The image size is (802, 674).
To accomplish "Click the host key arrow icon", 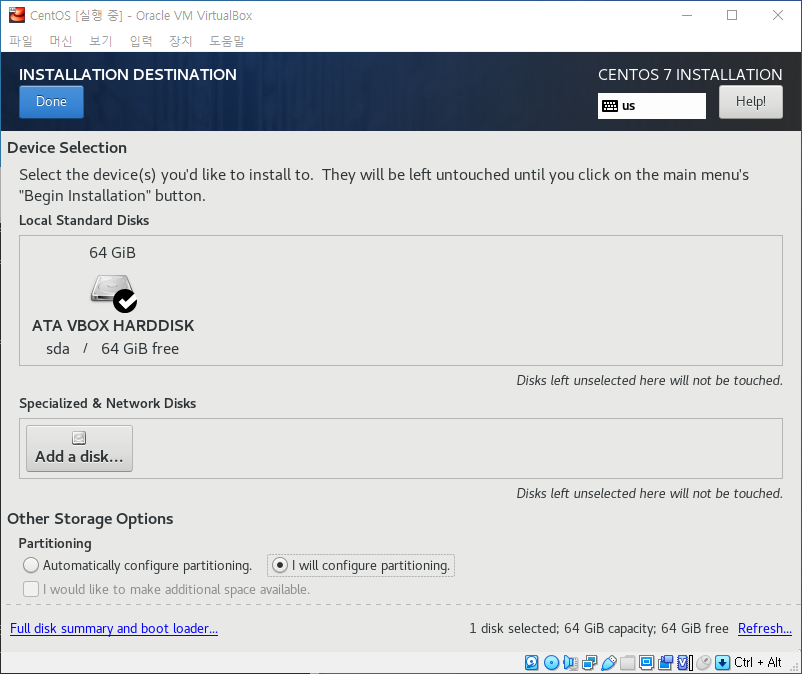I will click(722, 663).
